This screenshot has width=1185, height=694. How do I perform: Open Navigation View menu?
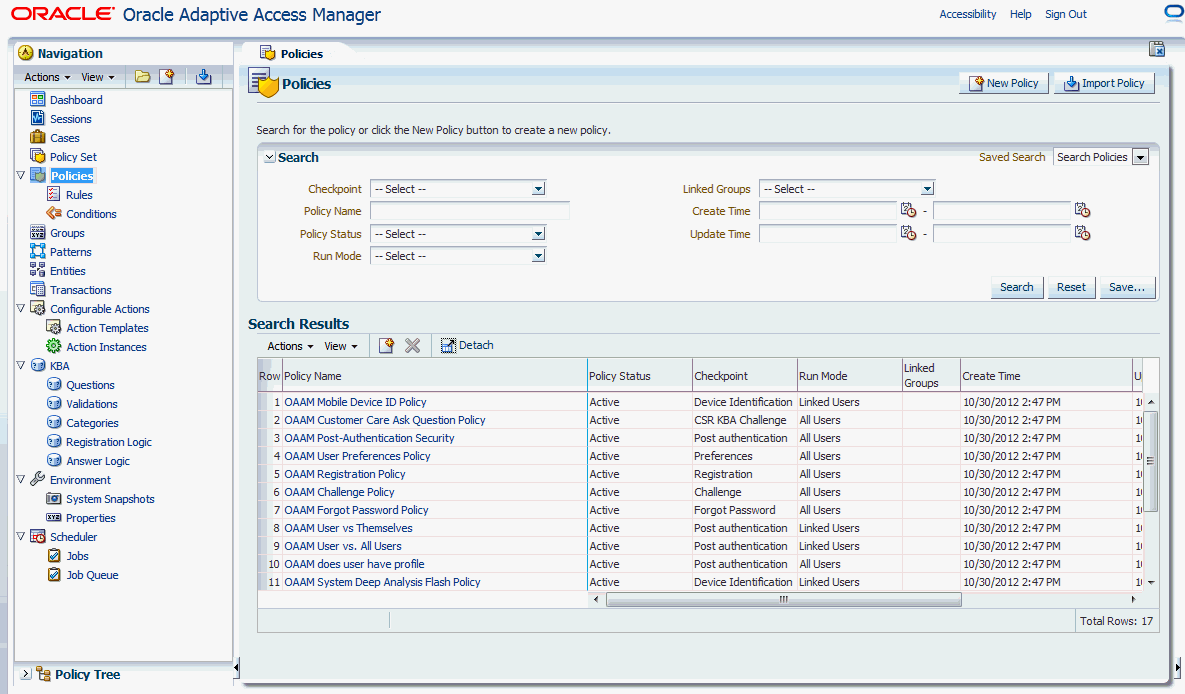pos(97,77)
